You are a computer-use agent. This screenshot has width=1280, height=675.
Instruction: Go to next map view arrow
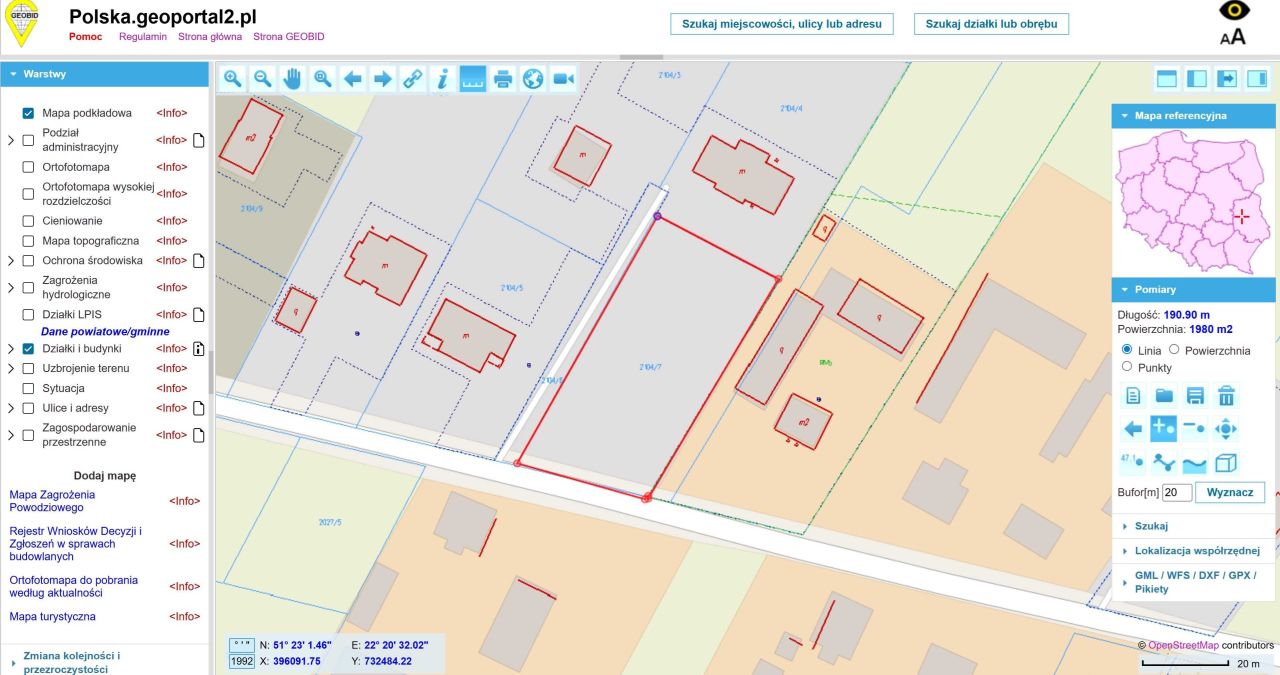click(383, 79)
